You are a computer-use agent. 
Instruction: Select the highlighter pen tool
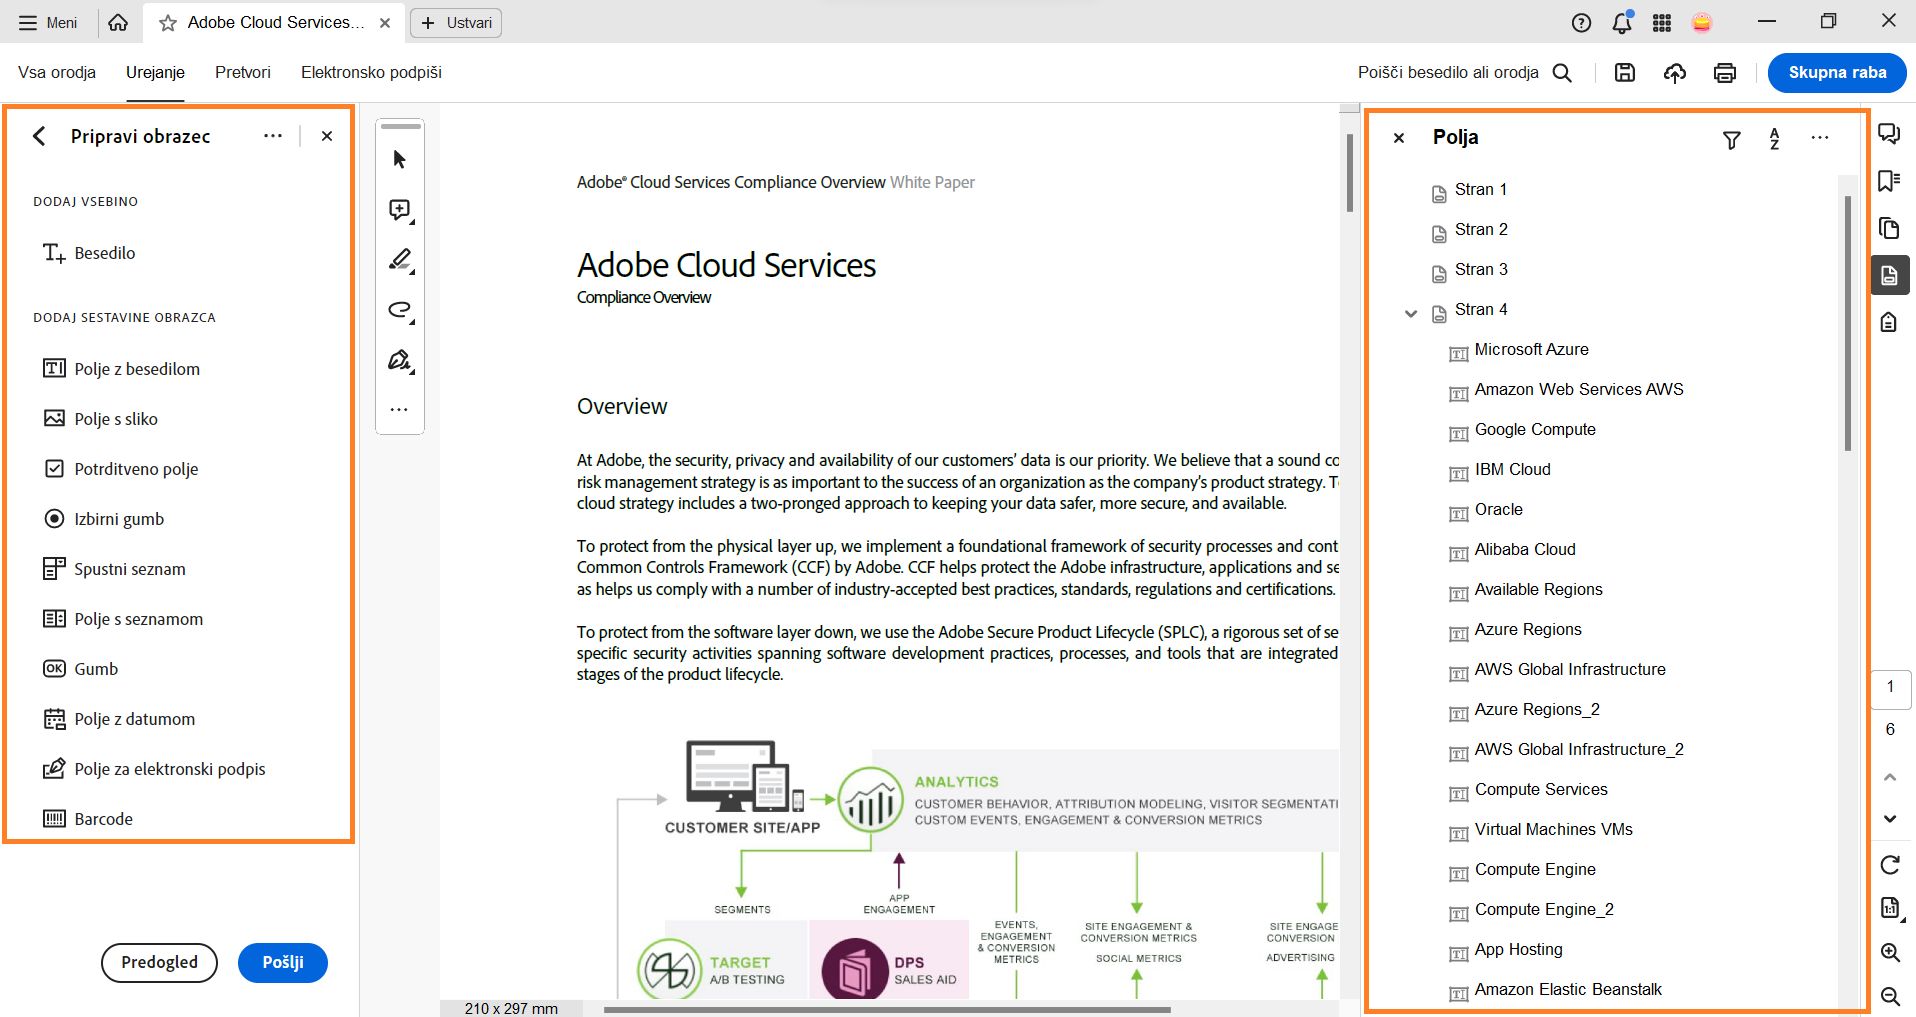pyautogui.click(x=400, y=260)
